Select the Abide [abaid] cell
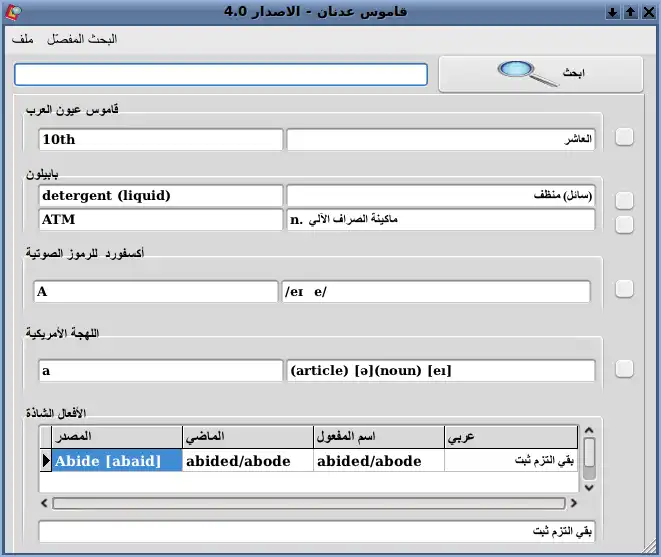Image resolution: width=661 pixels, height=557 pixels. [117, 460]
